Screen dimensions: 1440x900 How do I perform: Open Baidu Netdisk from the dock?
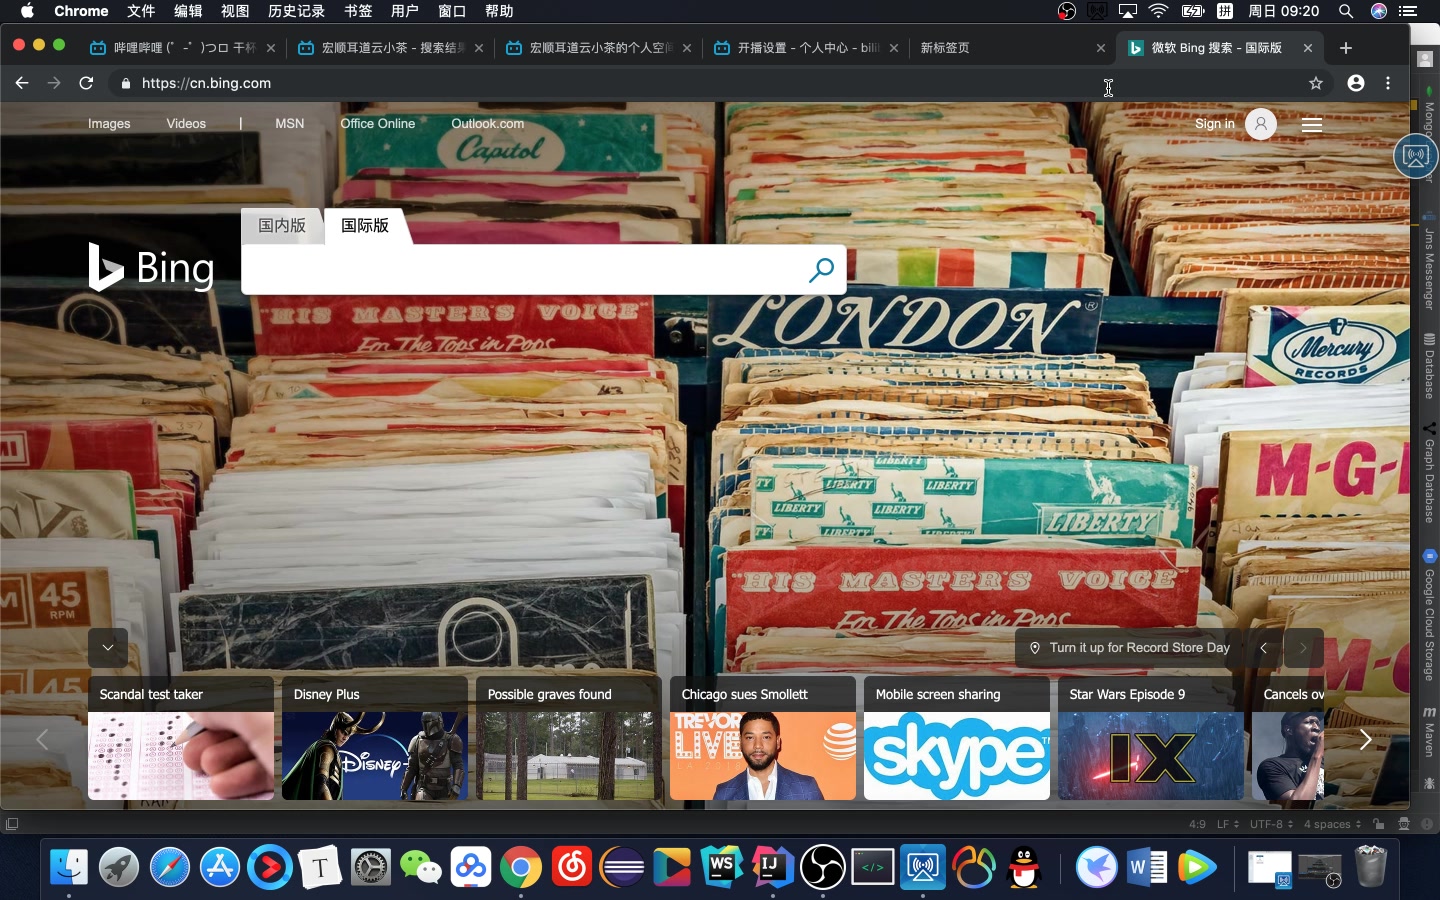470,867
